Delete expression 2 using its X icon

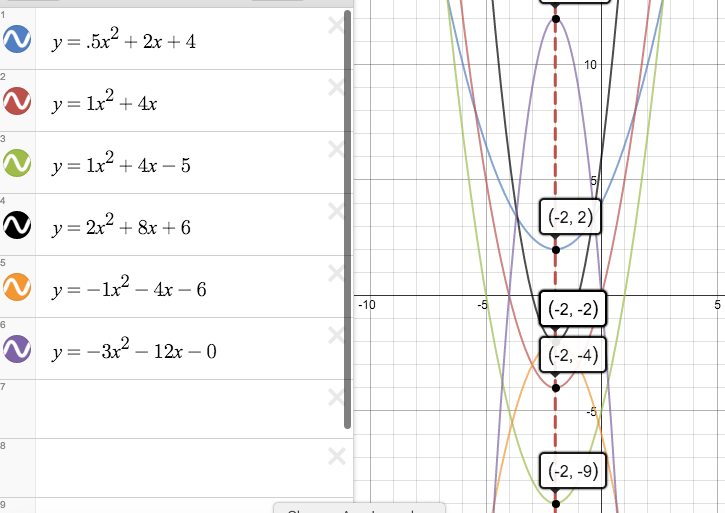coord(337,87)
